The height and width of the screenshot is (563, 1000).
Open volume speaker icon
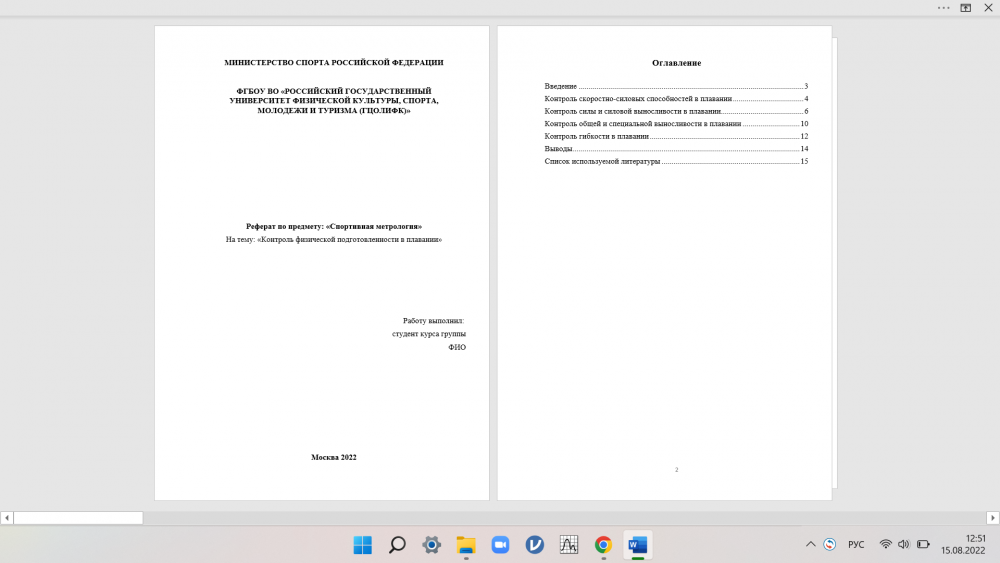coord(904,545)
